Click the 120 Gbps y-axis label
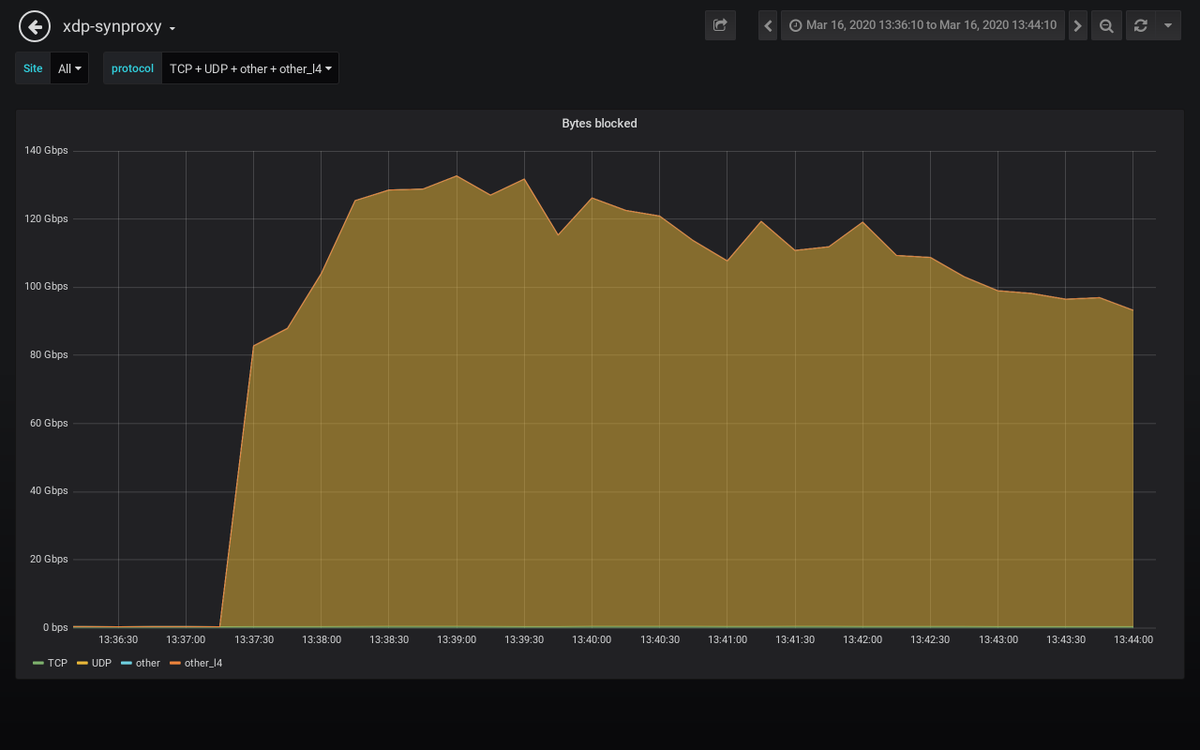This screenshot has height=750, width=1200. pos(46,218)
